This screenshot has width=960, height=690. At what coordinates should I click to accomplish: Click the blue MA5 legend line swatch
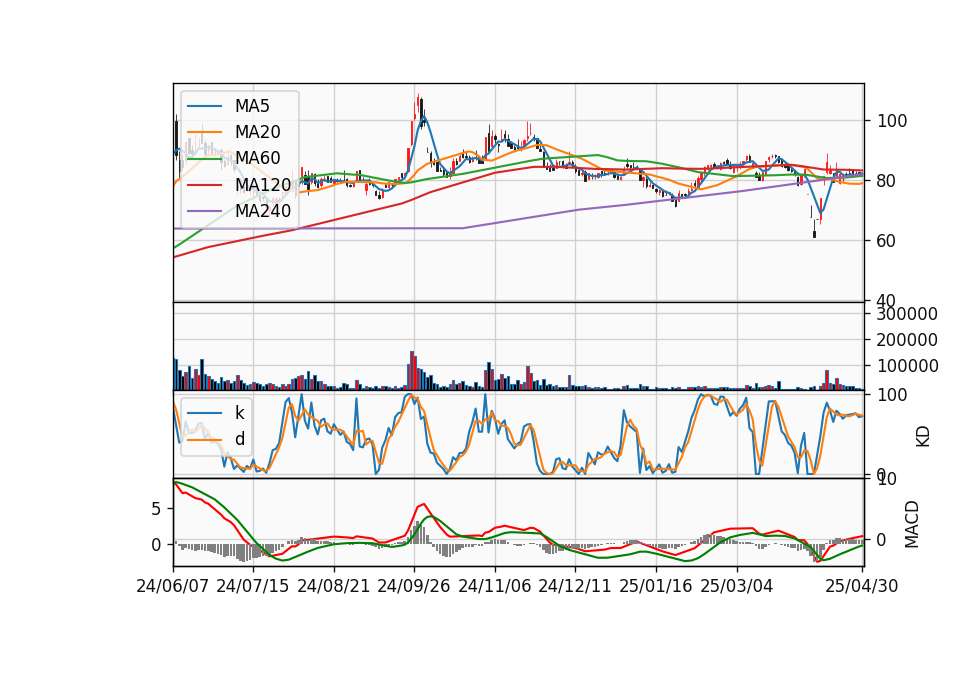204,106
